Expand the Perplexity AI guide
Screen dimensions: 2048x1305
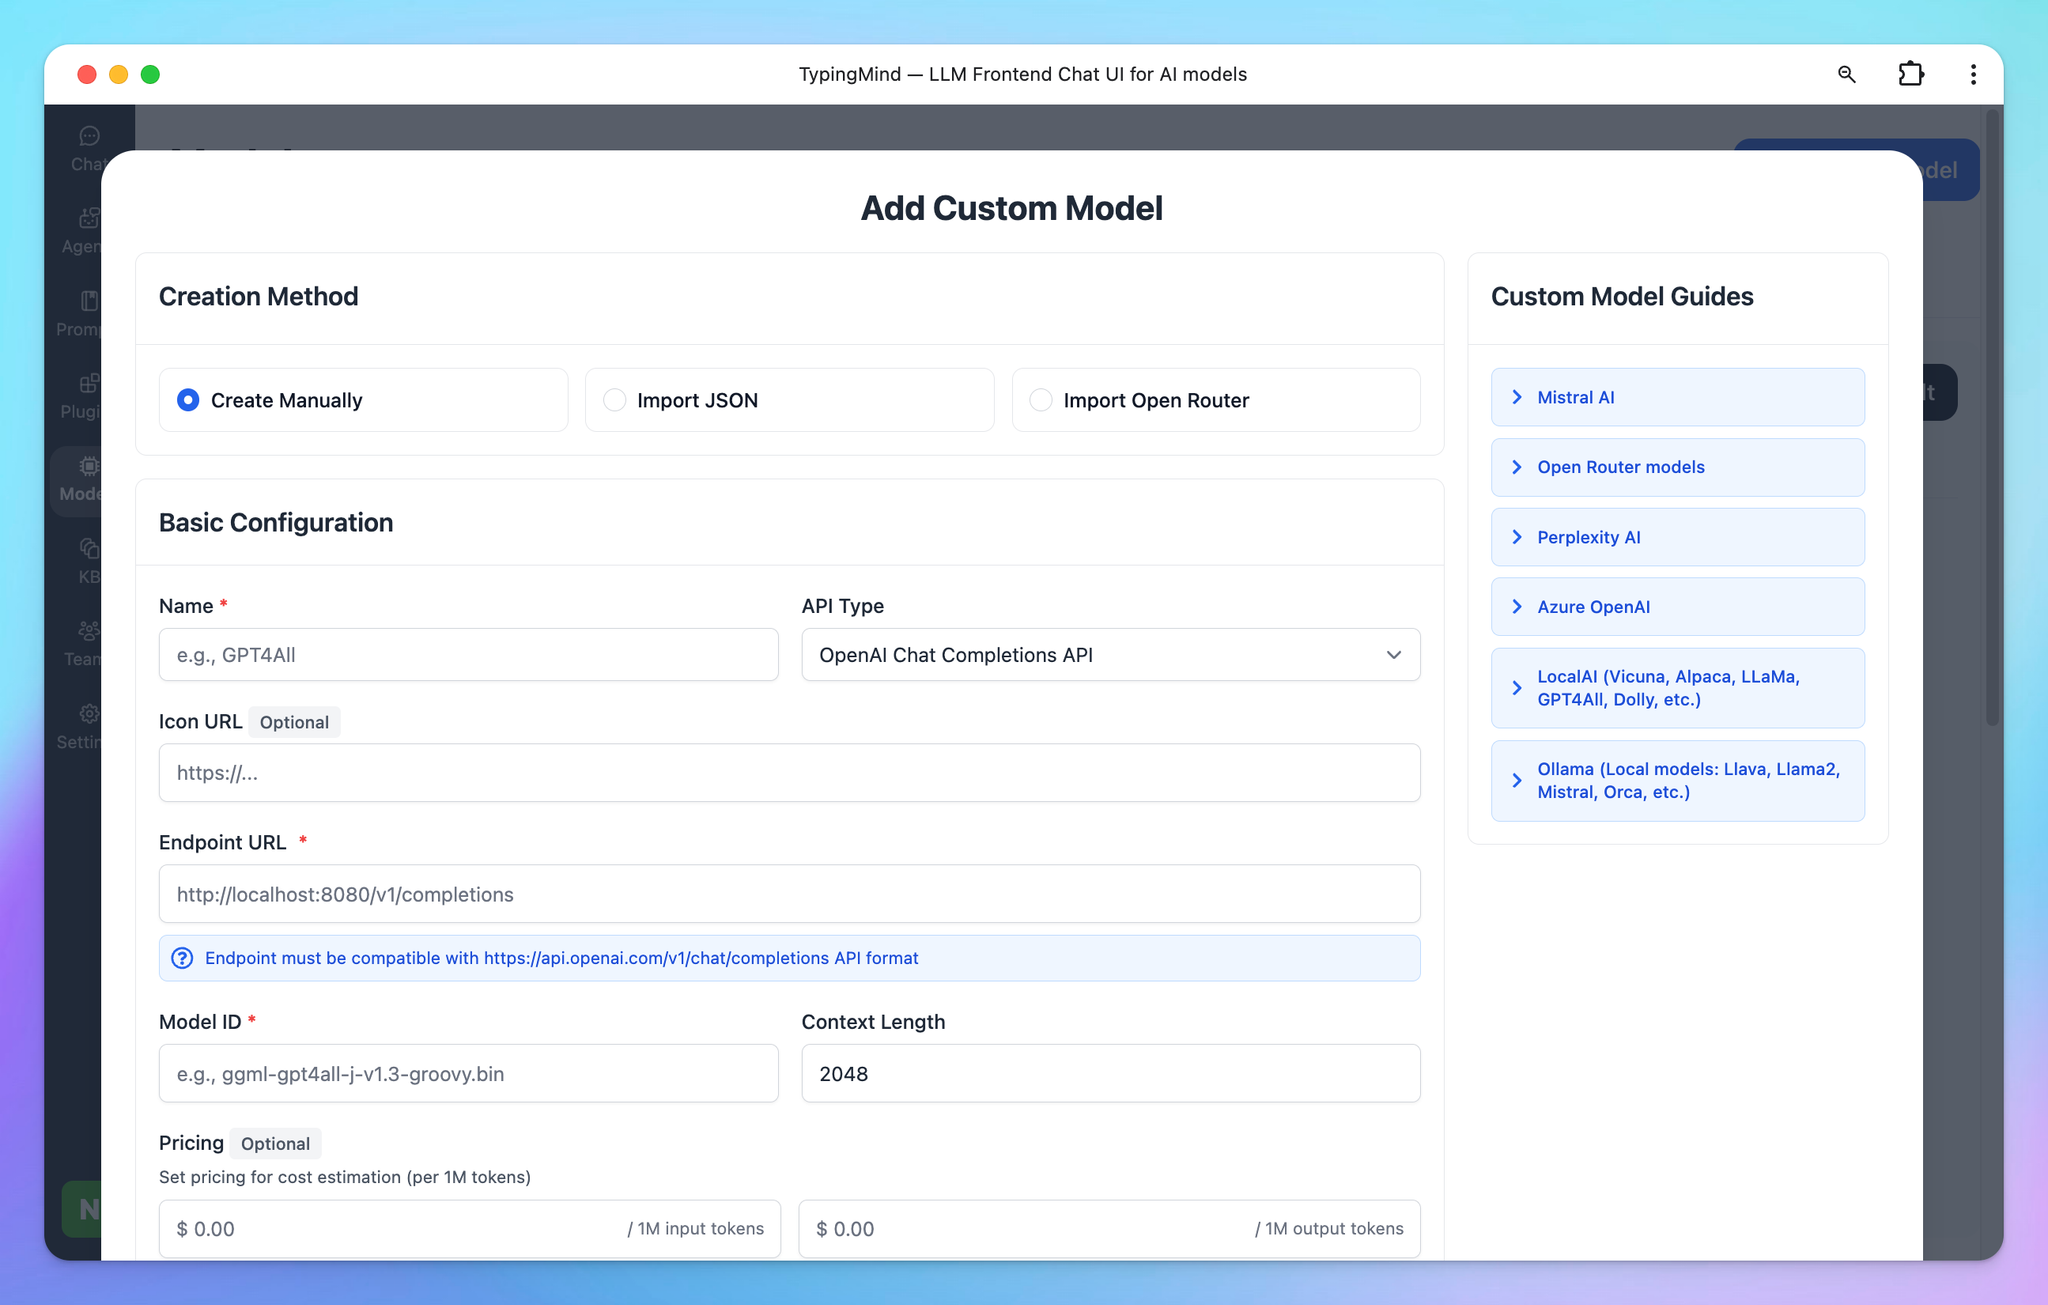1677,537
